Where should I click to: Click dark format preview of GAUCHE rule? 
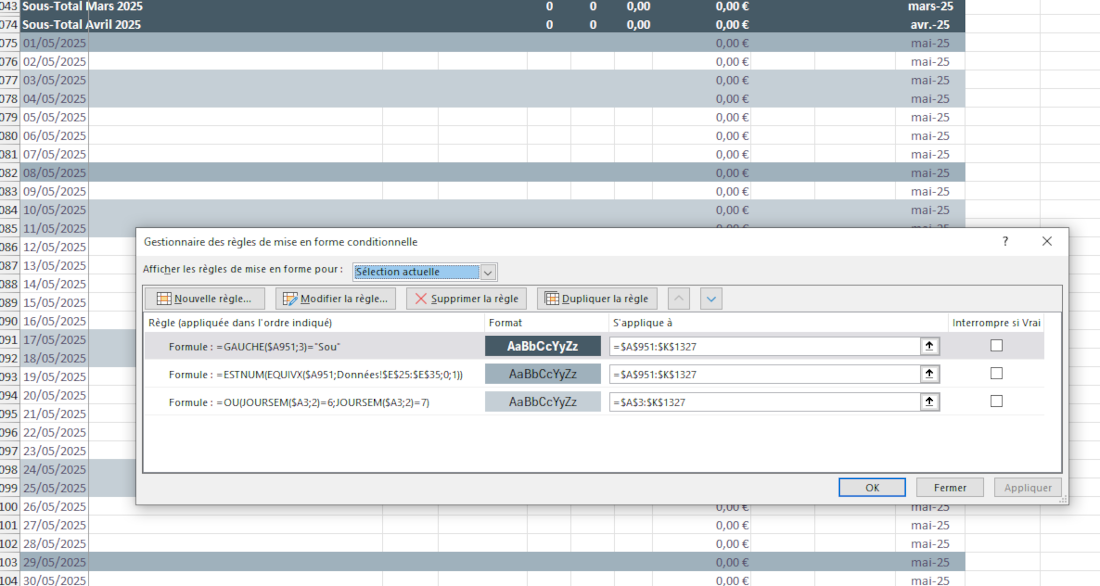point(543,346)
